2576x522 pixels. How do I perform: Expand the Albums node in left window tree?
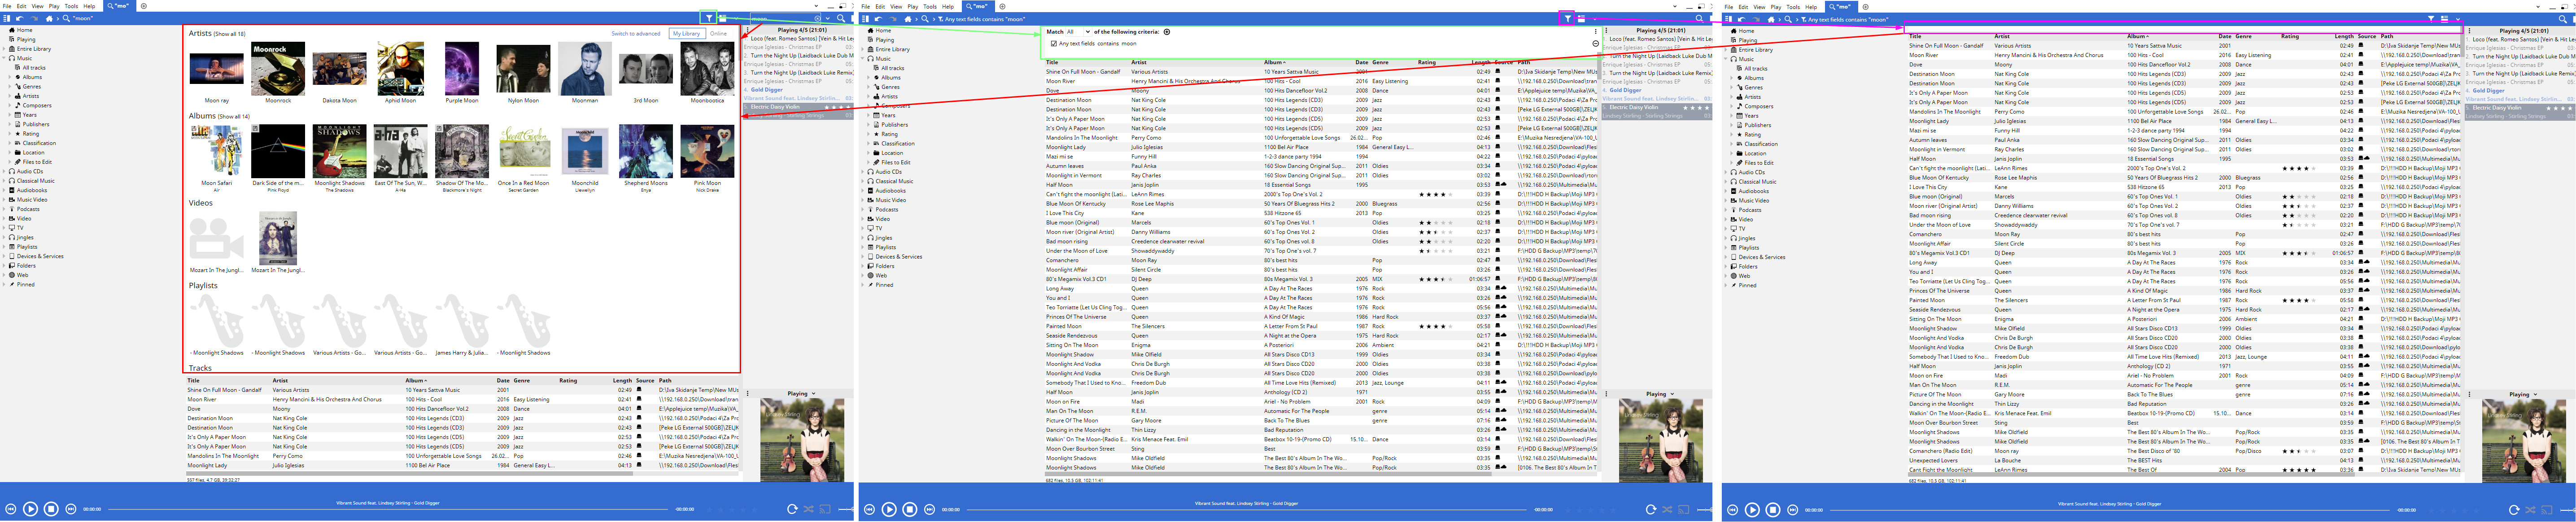10,77
